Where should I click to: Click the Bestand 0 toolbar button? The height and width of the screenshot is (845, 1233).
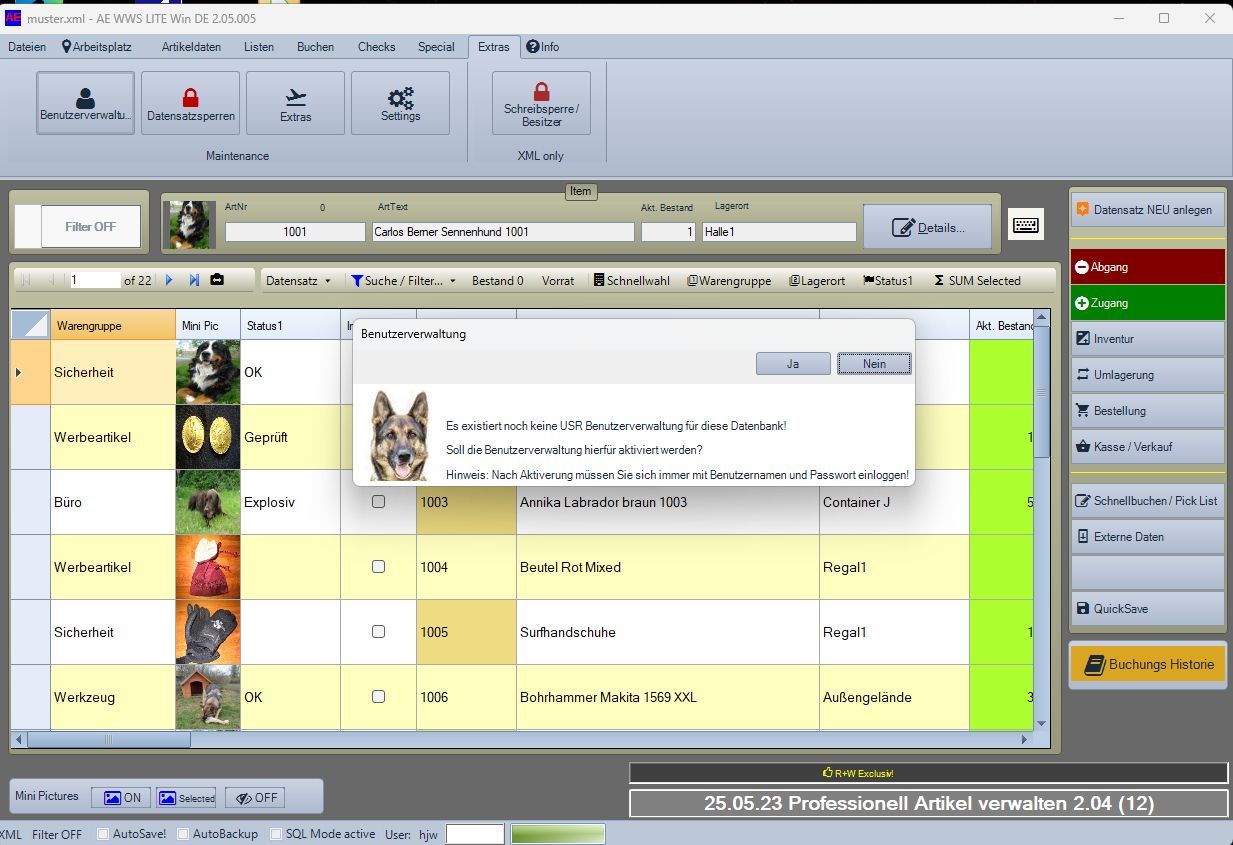click(x=498, y=281)
